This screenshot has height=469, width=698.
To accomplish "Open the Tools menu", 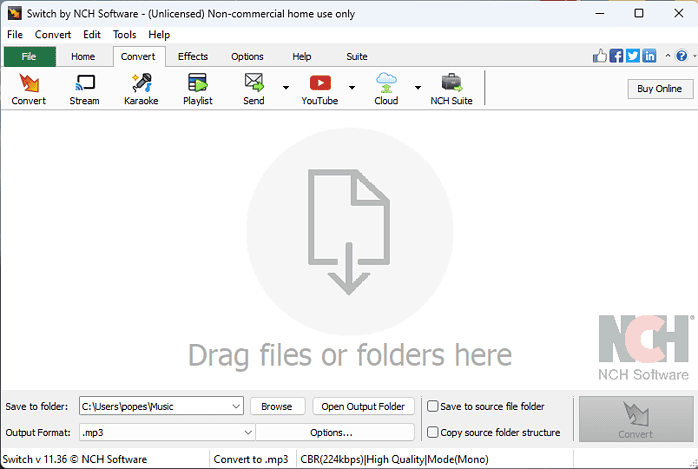I will coord(125,35).
